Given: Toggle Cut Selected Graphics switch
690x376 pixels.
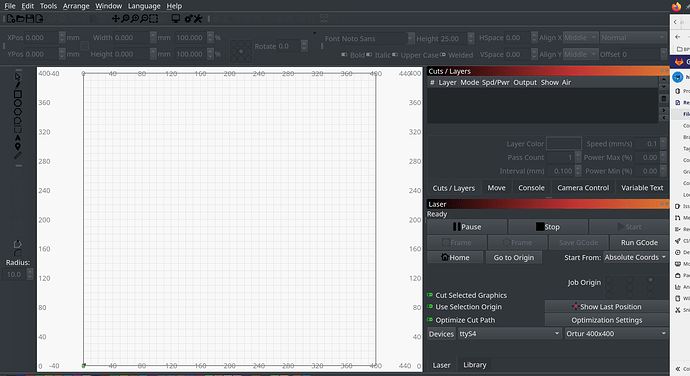Looking at the screenshot, I should coord(430,295).
